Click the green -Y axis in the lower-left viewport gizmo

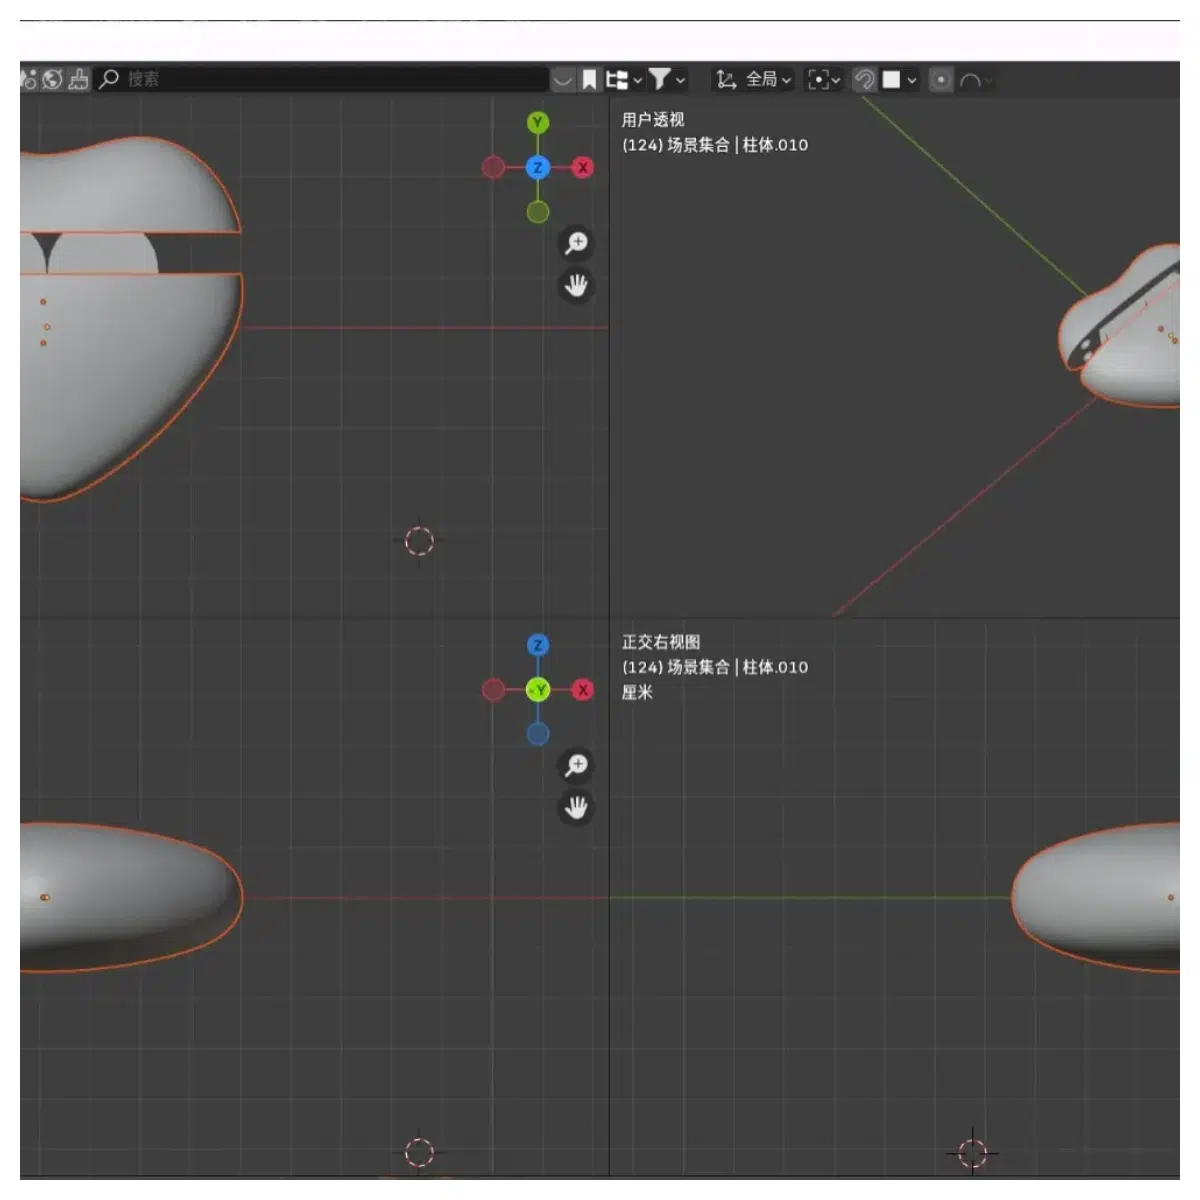pos(538,689)
